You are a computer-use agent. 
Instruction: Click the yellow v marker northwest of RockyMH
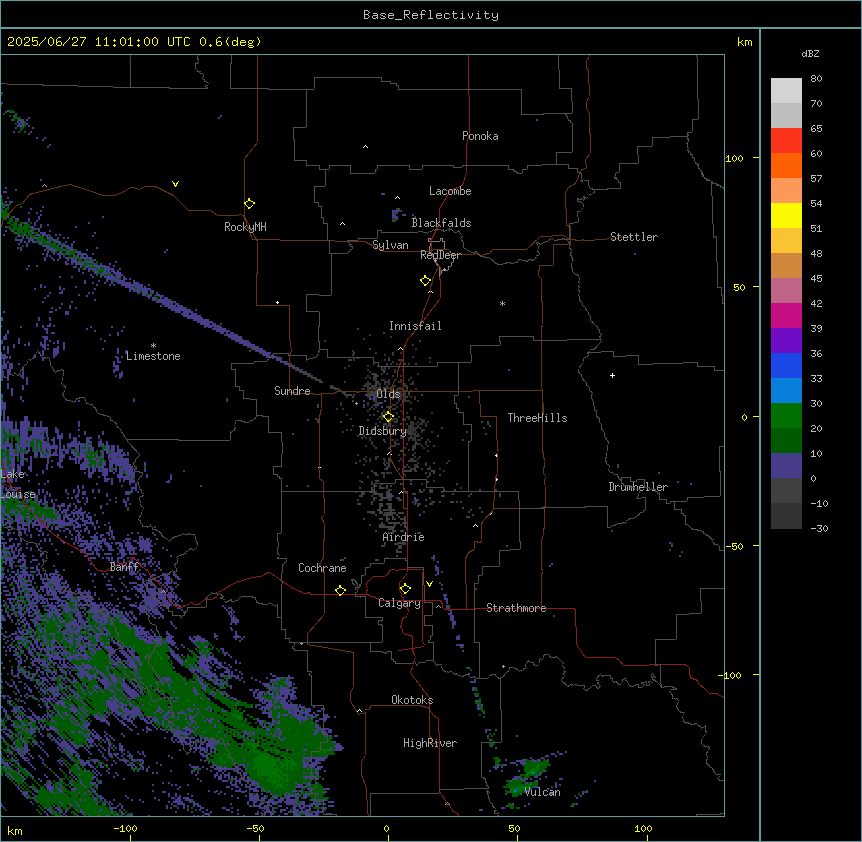click(x=175, y=184)
